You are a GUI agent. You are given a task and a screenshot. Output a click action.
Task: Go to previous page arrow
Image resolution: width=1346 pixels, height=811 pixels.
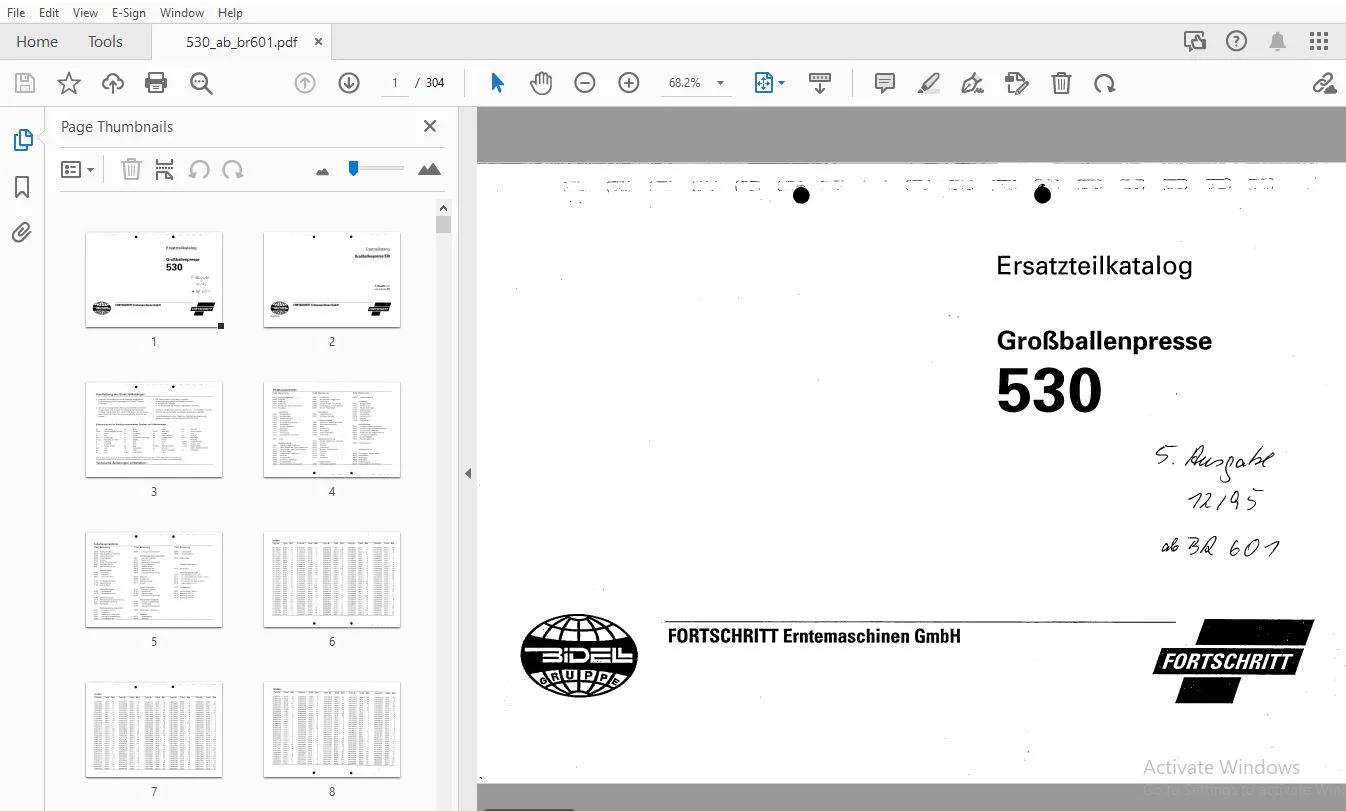[x=305, y=83]
